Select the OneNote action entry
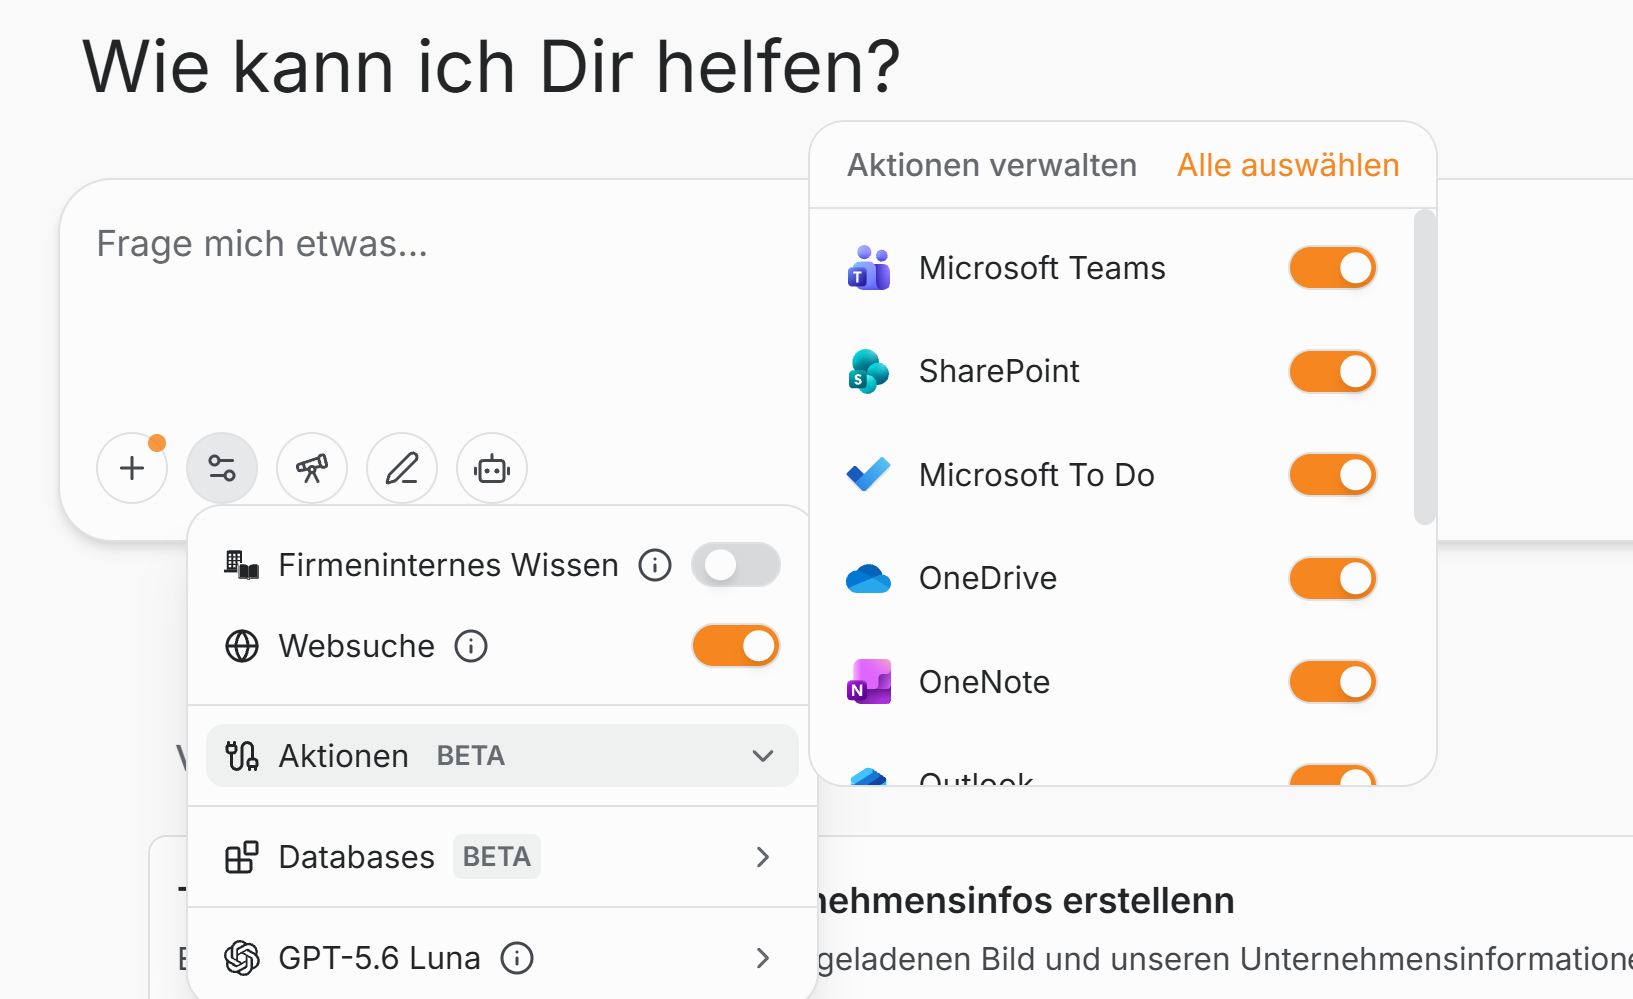The width and height of the screenshot is (1633, 999). 1112,682
